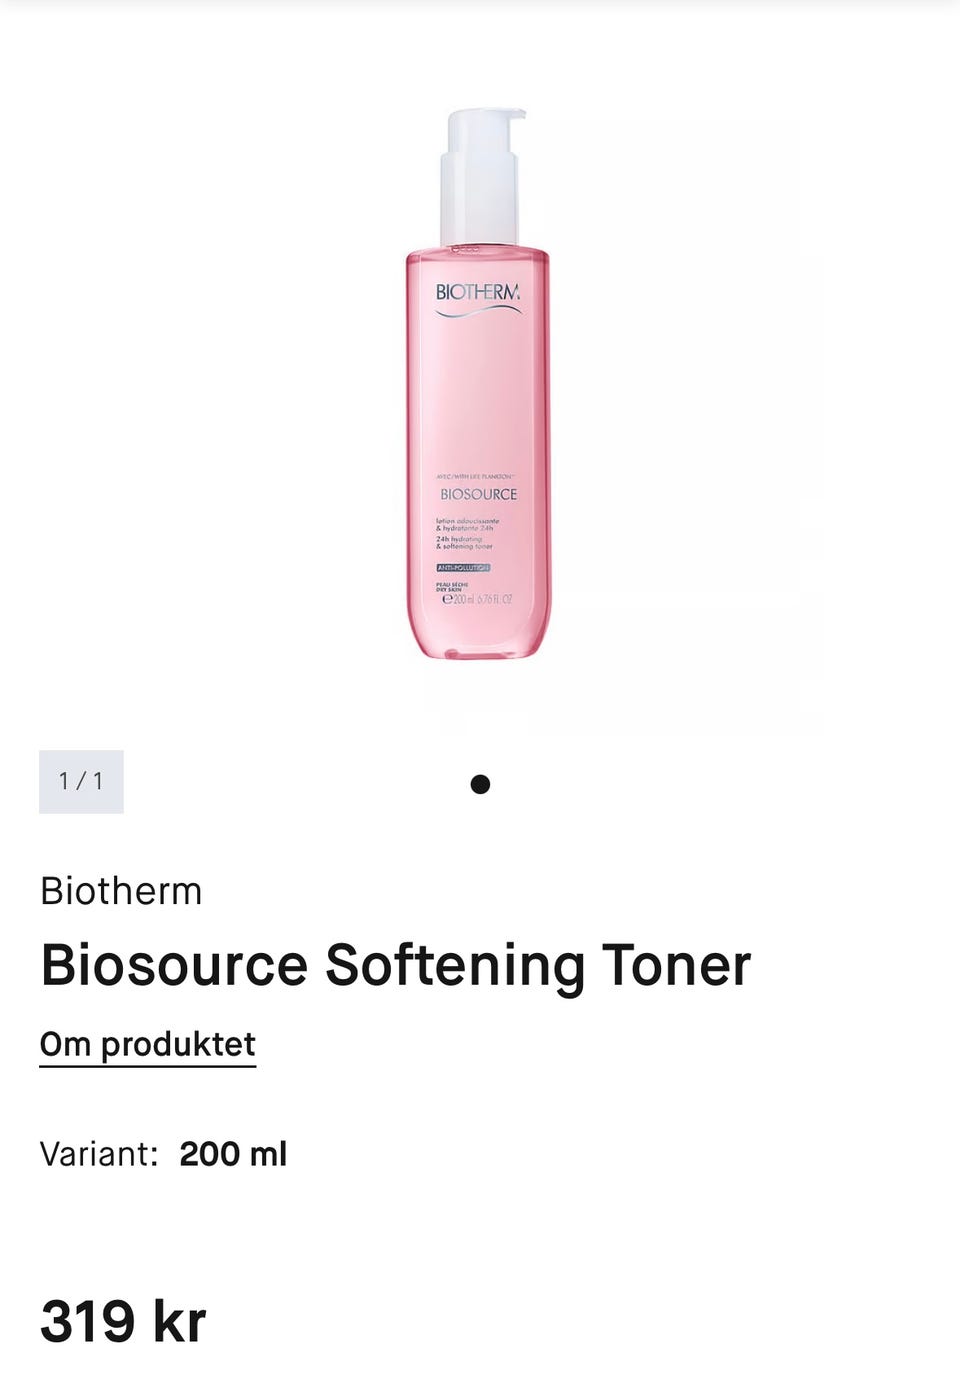Click the Anti-Pollution badge on bottle

click(463, 567)
